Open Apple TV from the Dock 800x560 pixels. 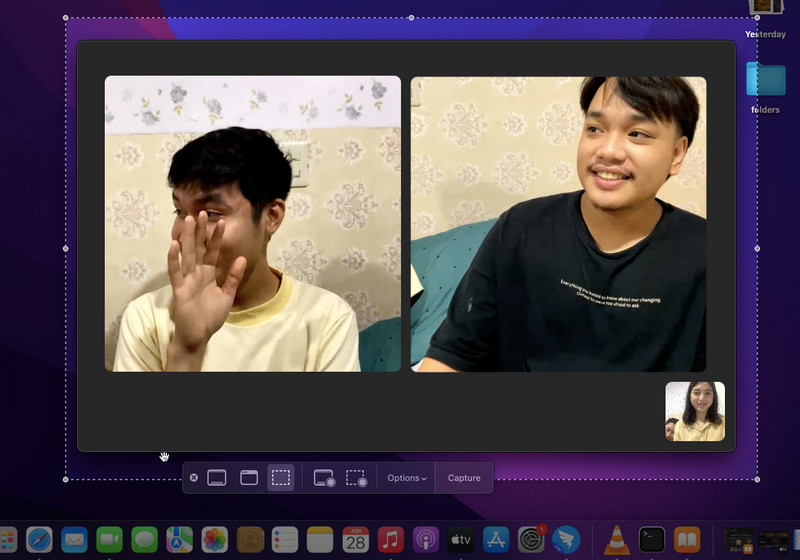coord(461,540)
